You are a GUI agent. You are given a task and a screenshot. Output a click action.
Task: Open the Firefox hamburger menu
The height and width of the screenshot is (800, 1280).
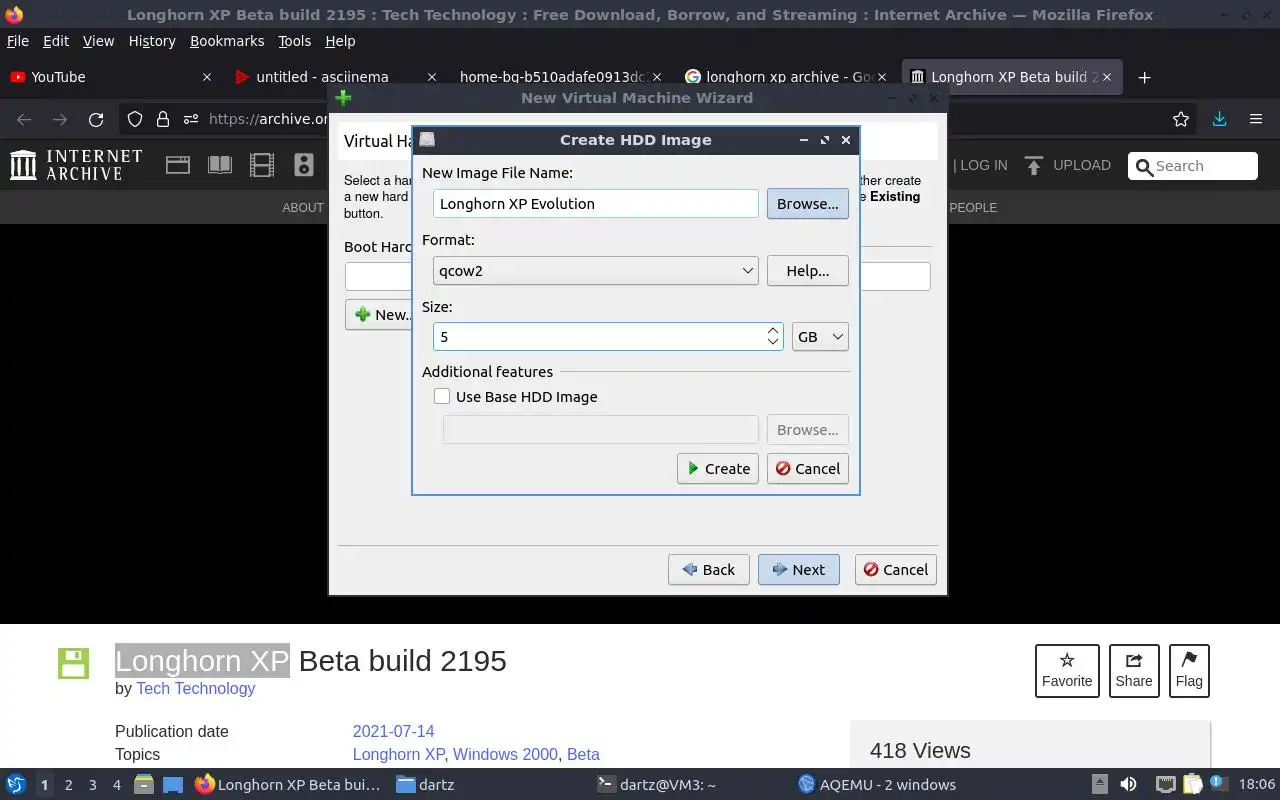(1256, 119)
